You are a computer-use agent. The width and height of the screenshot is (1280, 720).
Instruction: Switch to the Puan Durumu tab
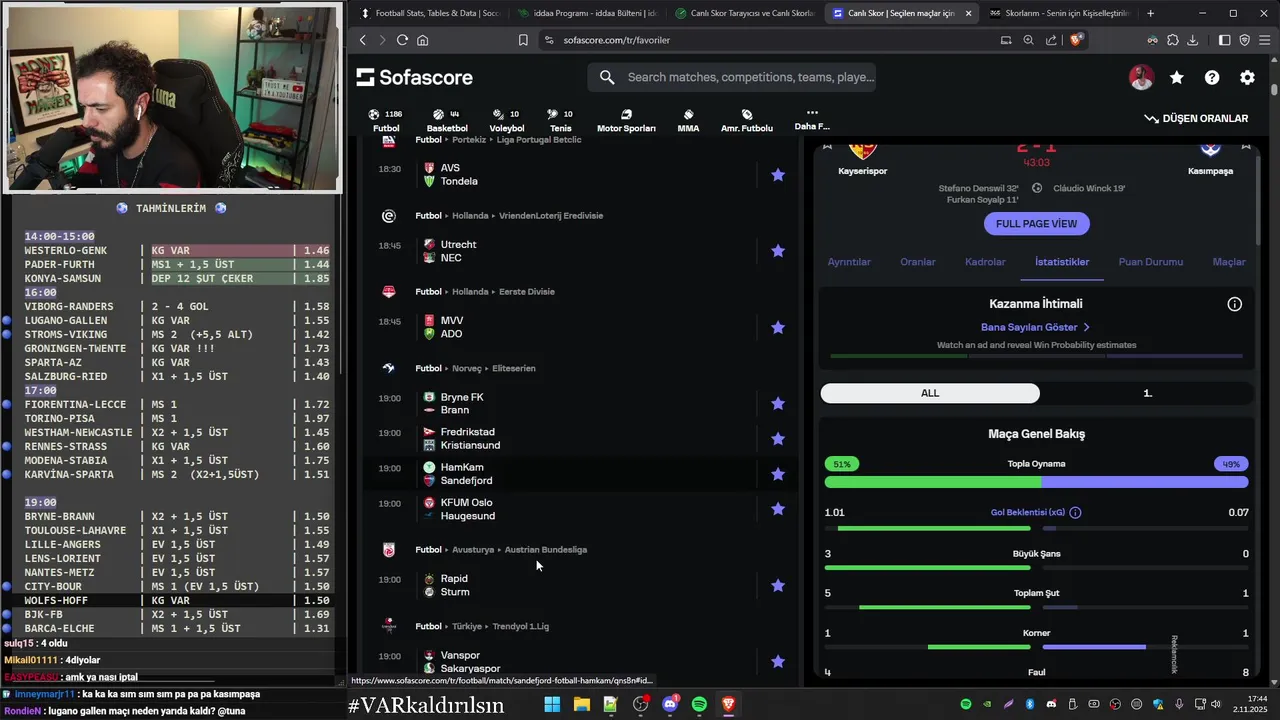pos(1150,262)
